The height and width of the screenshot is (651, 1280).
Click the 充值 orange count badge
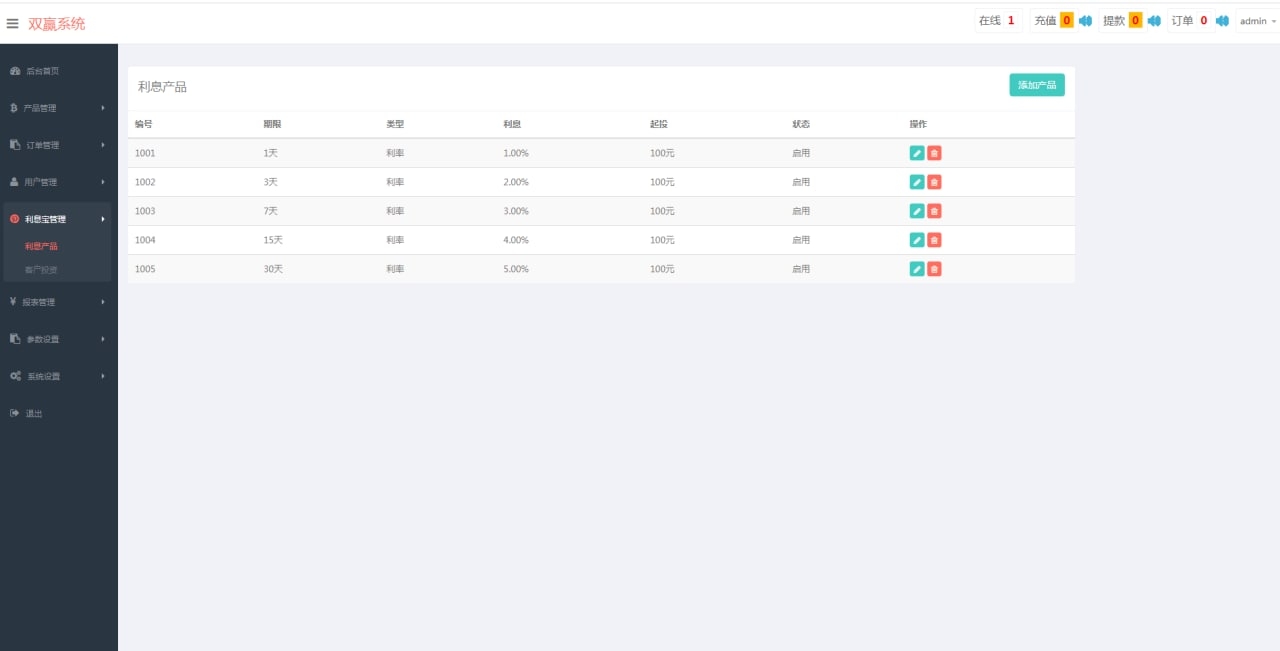1067,21
